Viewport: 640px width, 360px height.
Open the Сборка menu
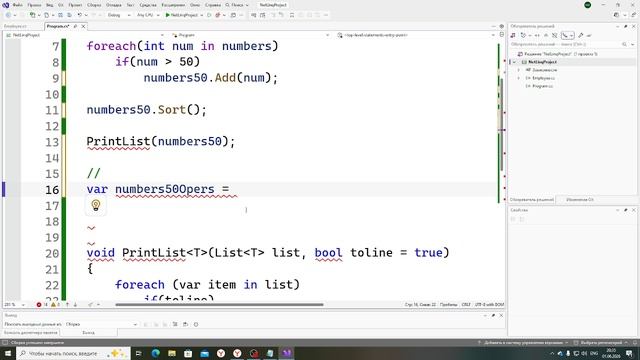point(94,5)
